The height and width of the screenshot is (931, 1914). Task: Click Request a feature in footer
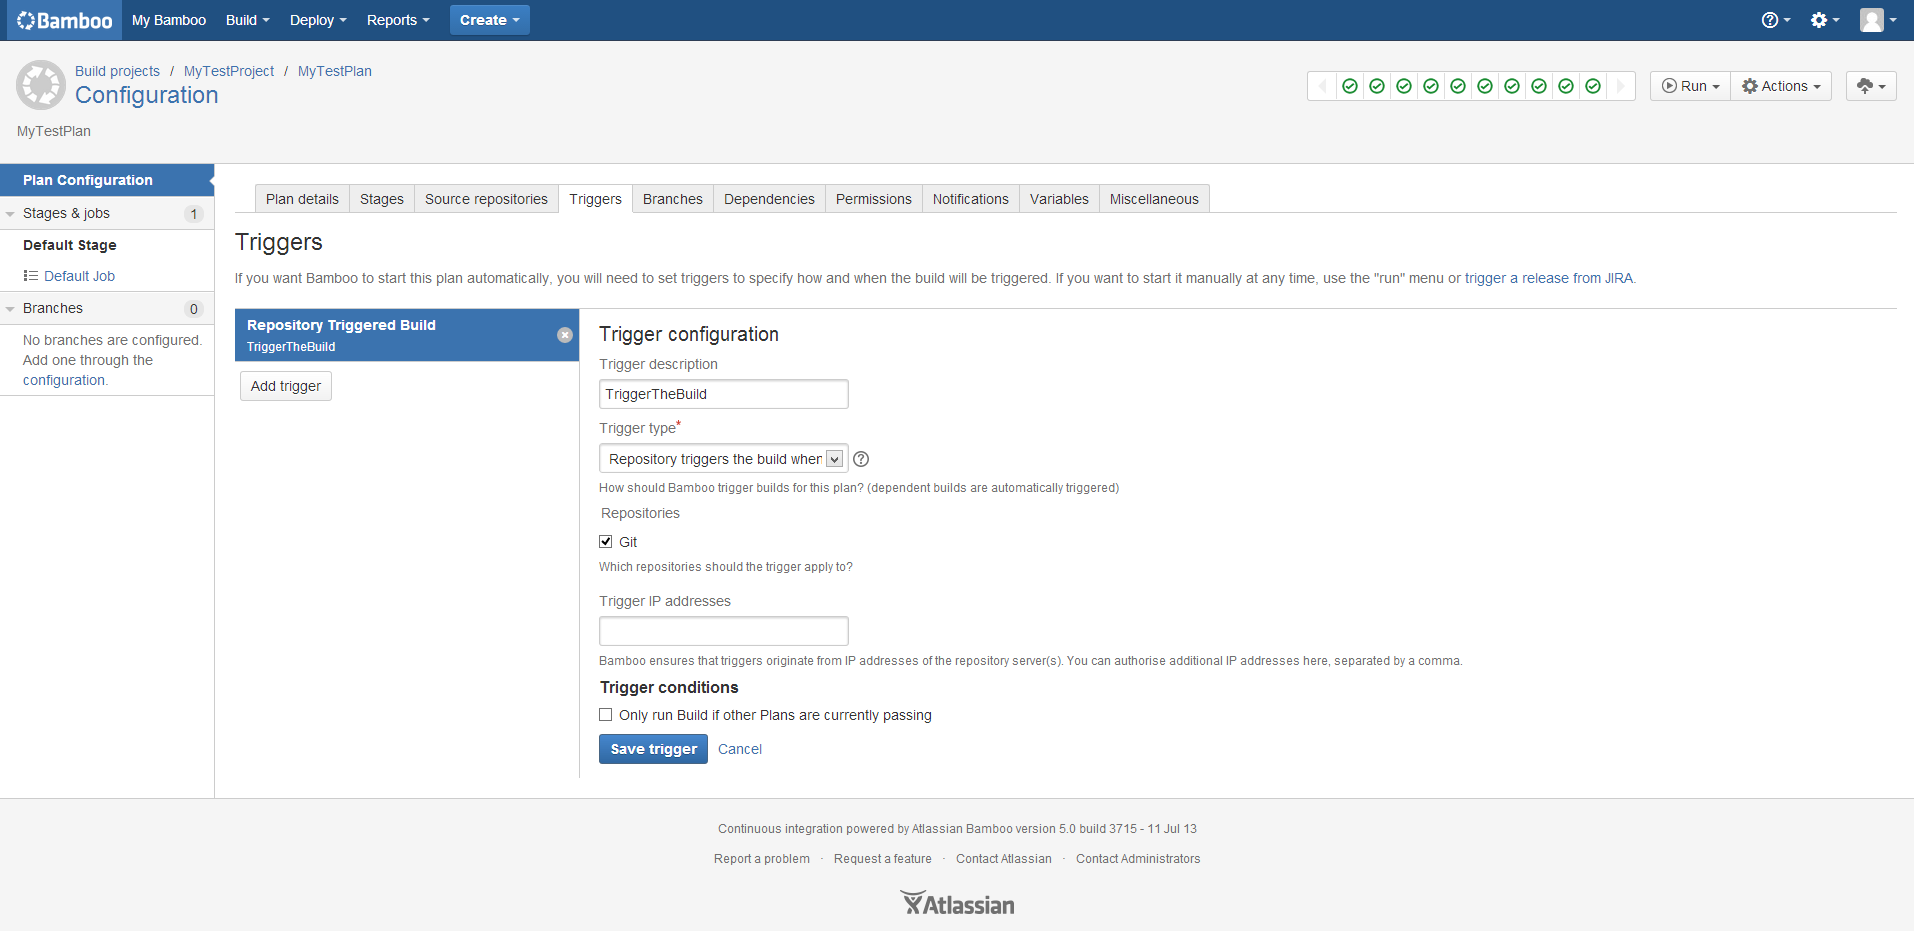click(x=883, y=859)
